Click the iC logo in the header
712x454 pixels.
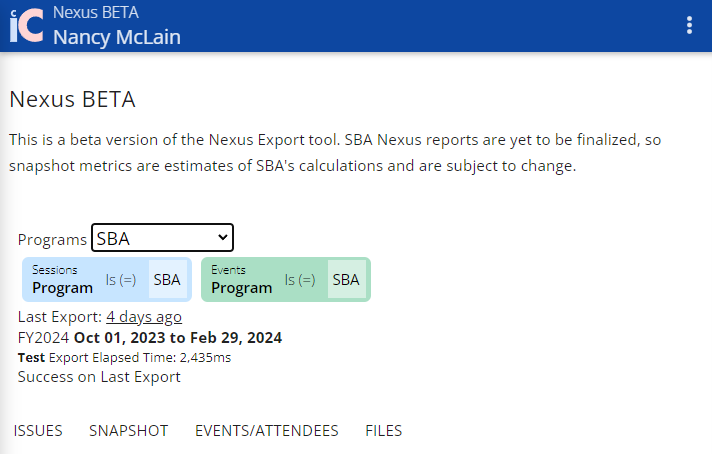coord(26,26)
